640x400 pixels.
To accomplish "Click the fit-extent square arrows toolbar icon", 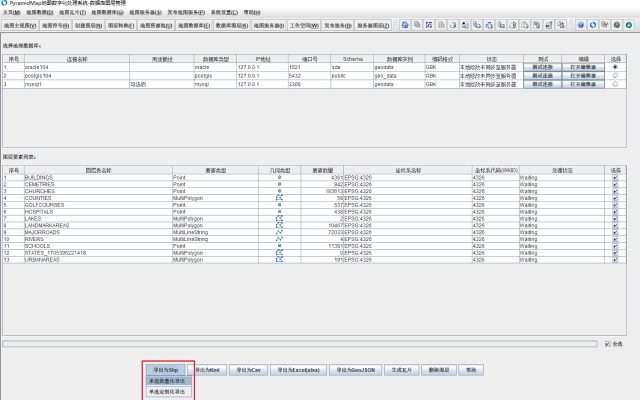I will (429, 25).
